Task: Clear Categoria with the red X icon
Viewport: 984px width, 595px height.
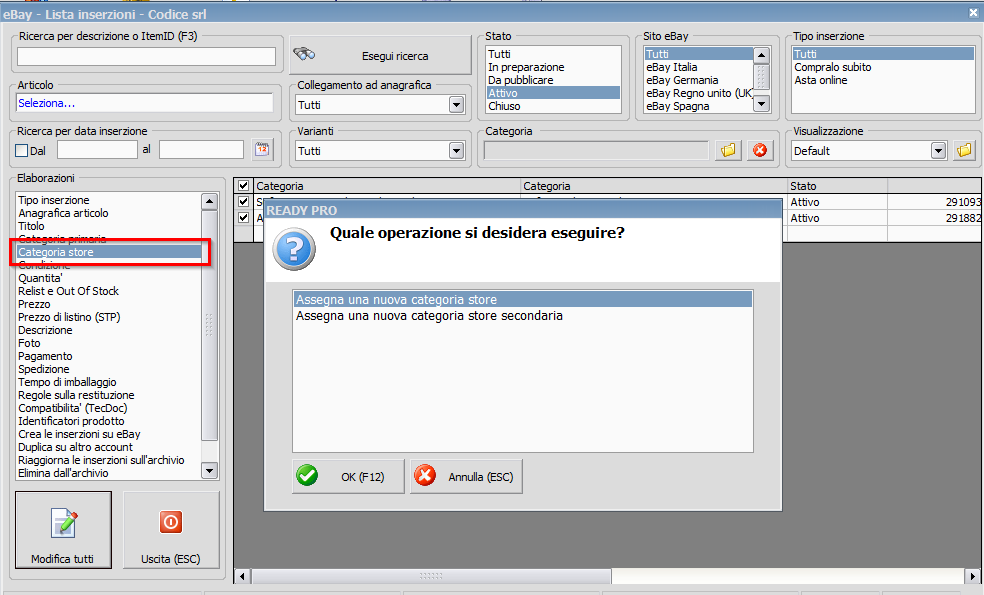Action: click(760, 150)
